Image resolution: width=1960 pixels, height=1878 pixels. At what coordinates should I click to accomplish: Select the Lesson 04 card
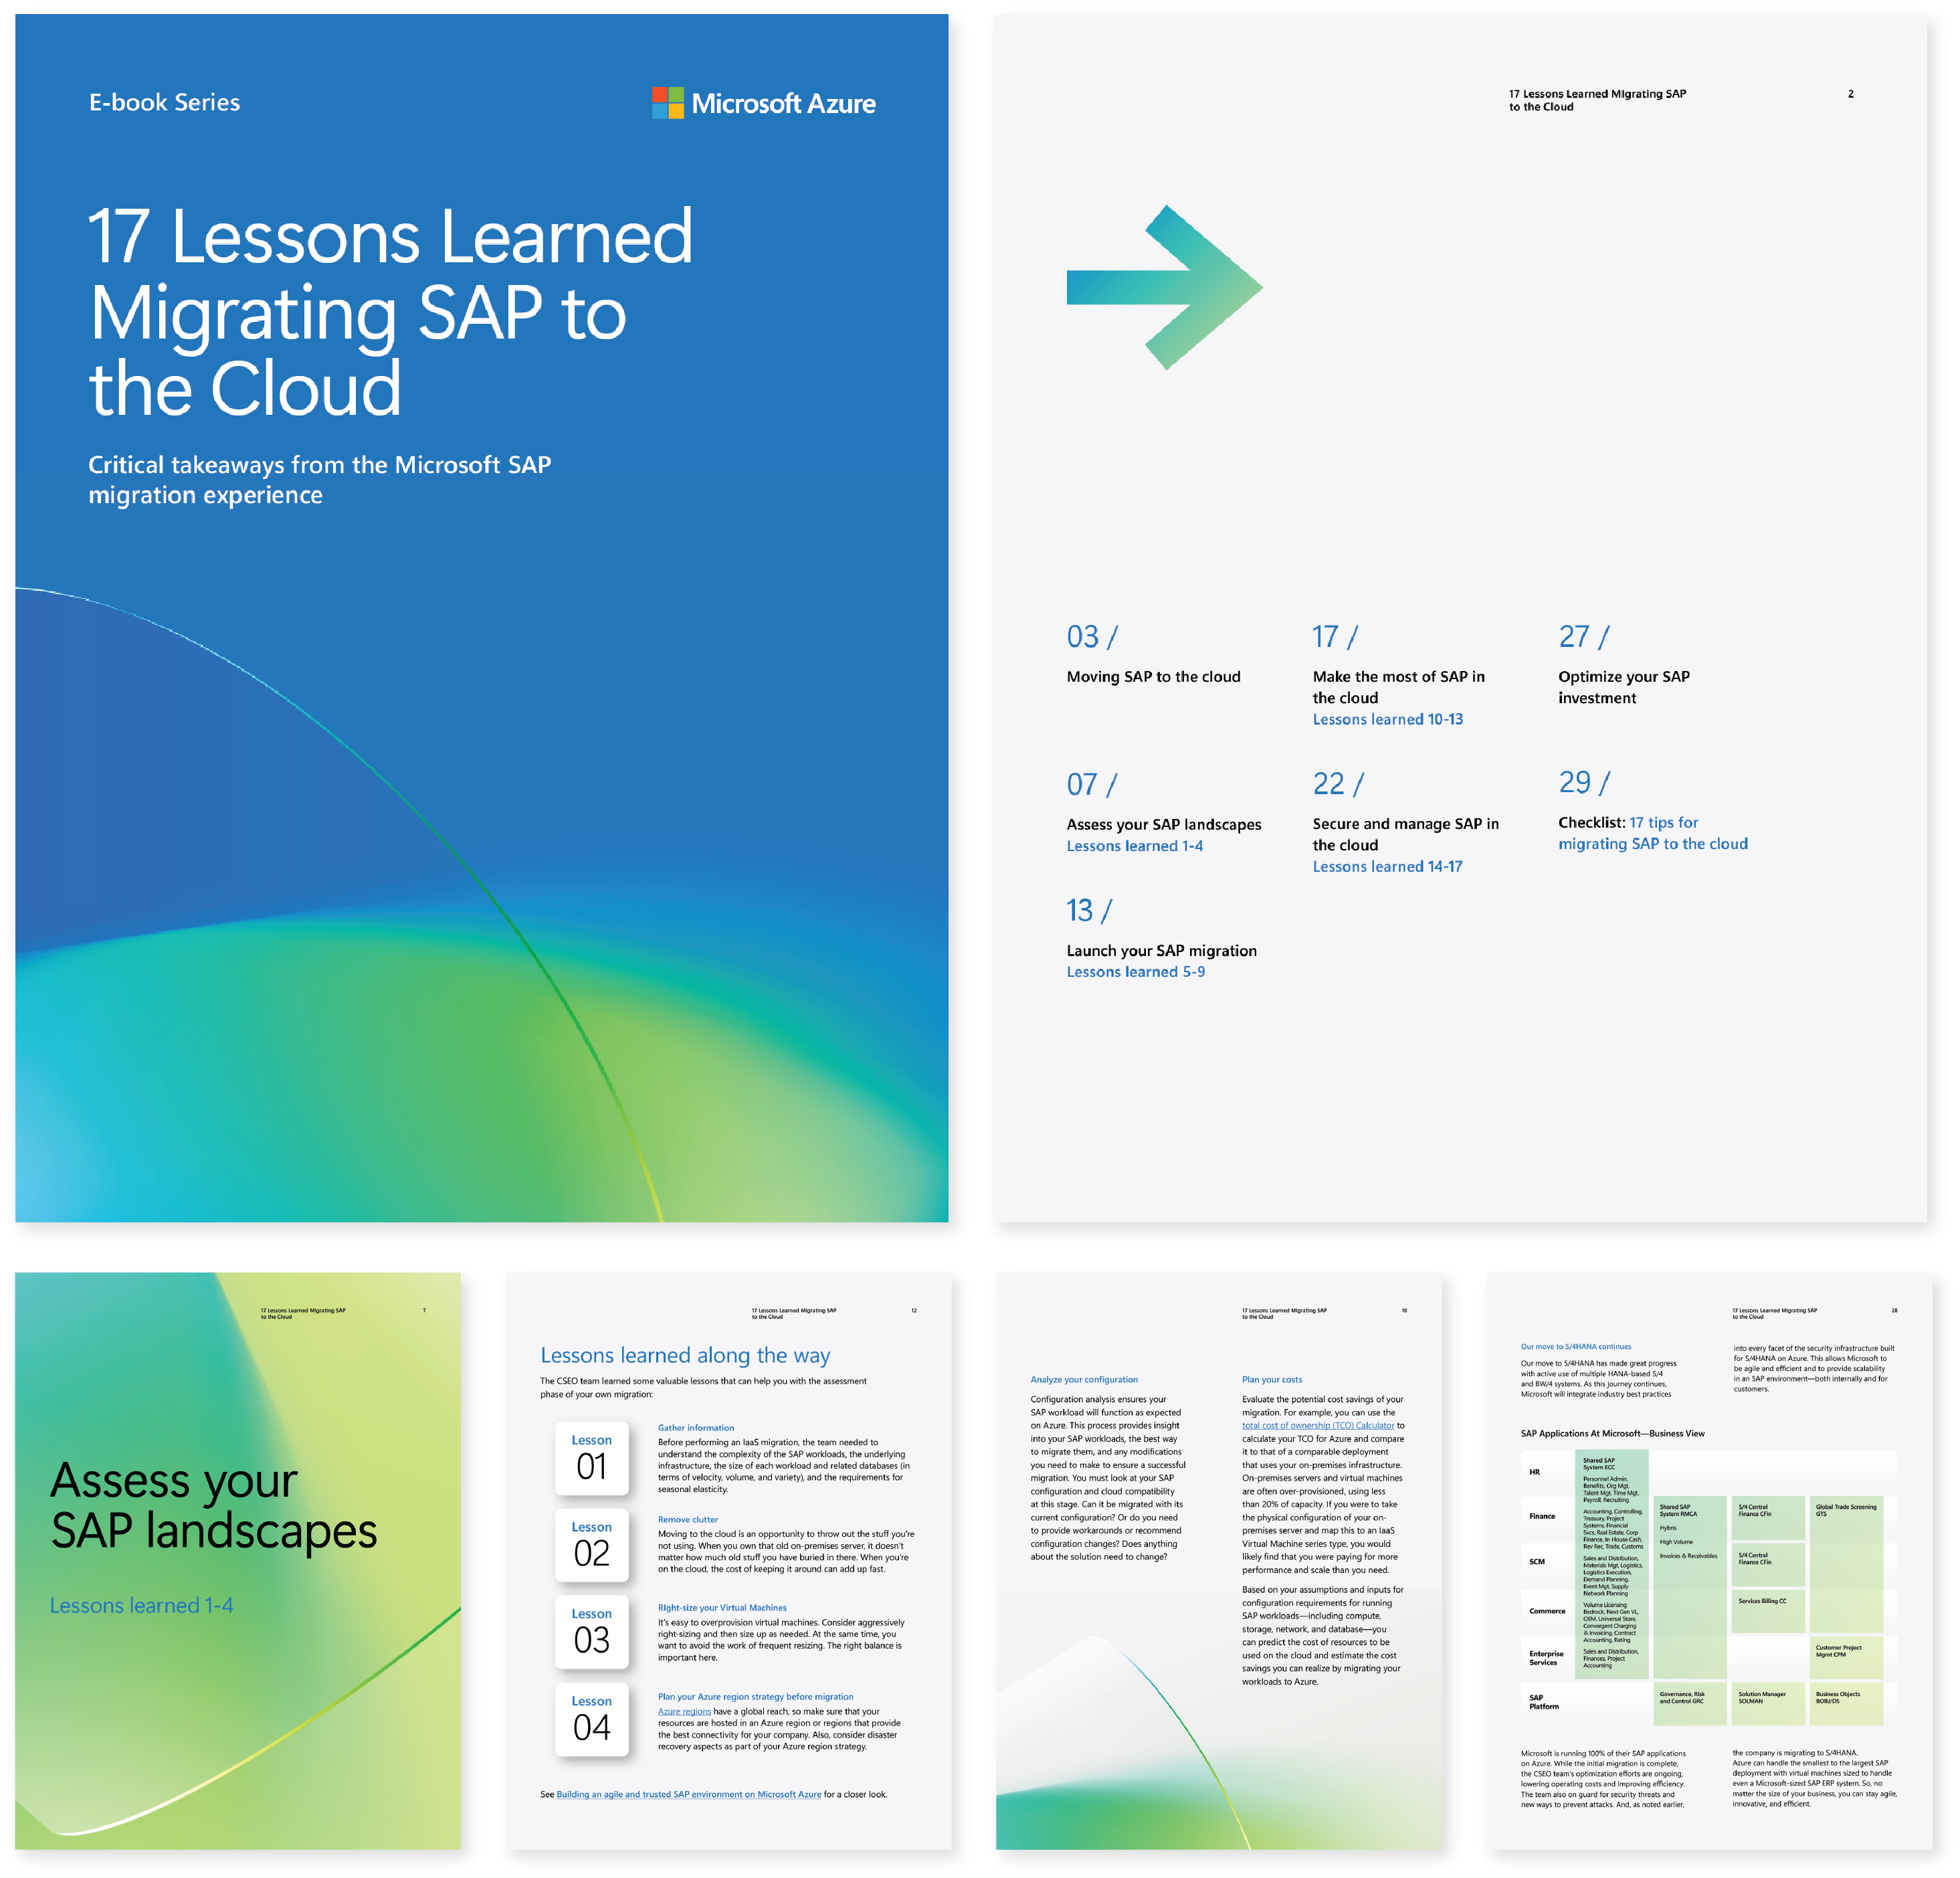point(592,1719)
